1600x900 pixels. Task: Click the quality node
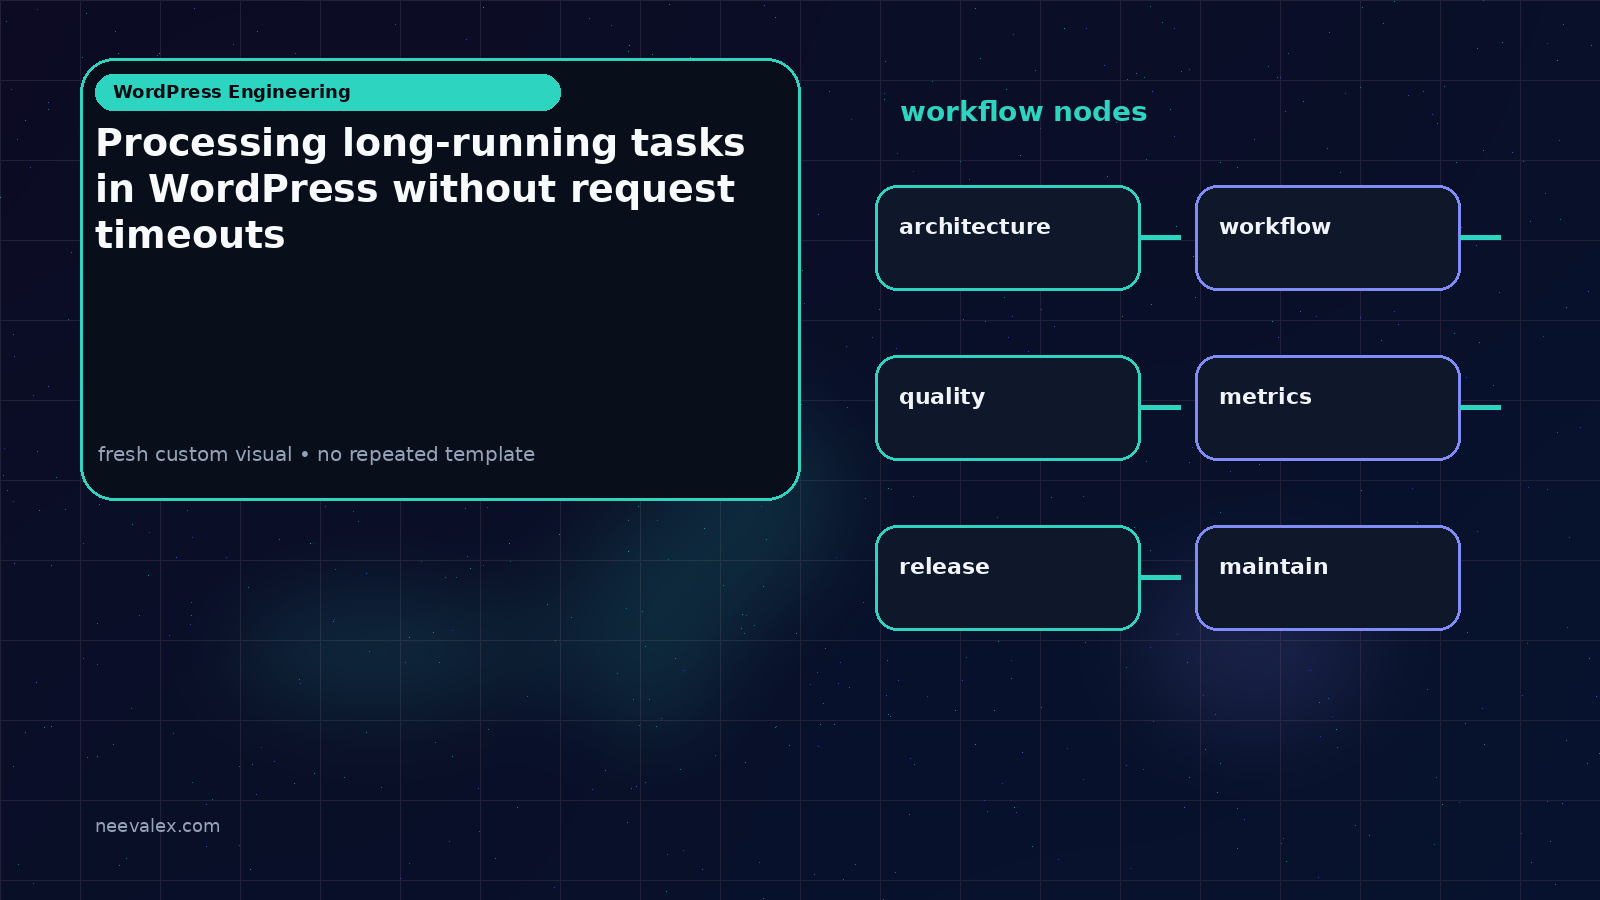(x=1008, y=408)
